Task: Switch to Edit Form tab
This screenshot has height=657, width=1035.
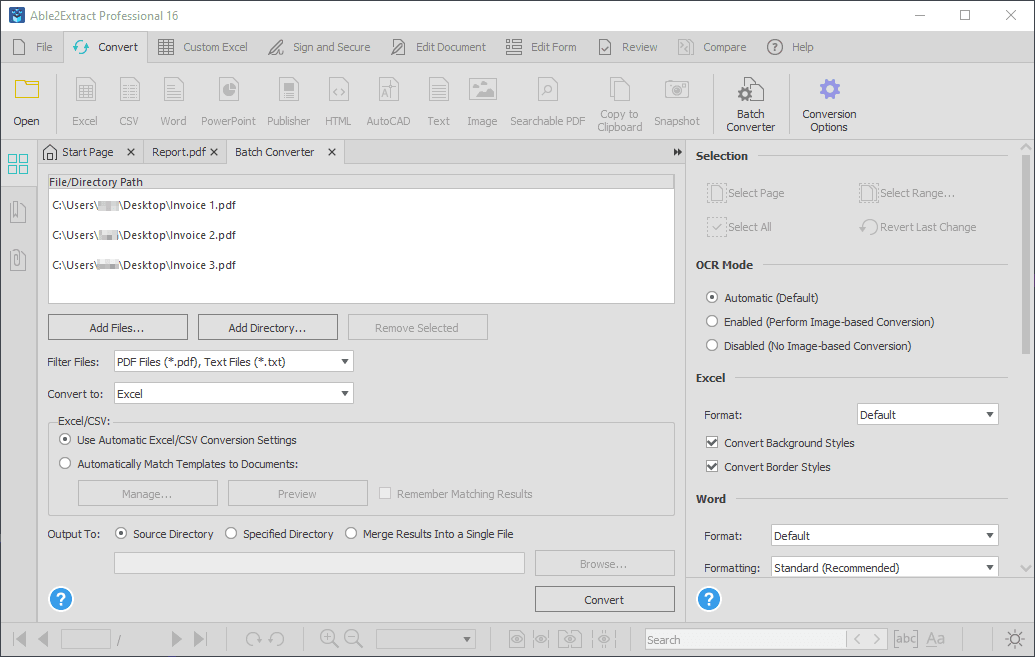Action: pyautogui.click(x=541, y=47)
